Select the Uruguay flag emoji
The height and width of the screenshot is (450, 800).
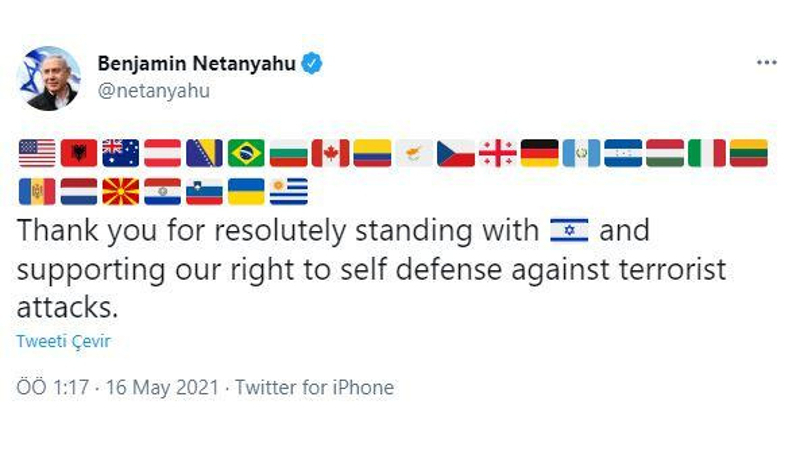[x=288, y=191]
